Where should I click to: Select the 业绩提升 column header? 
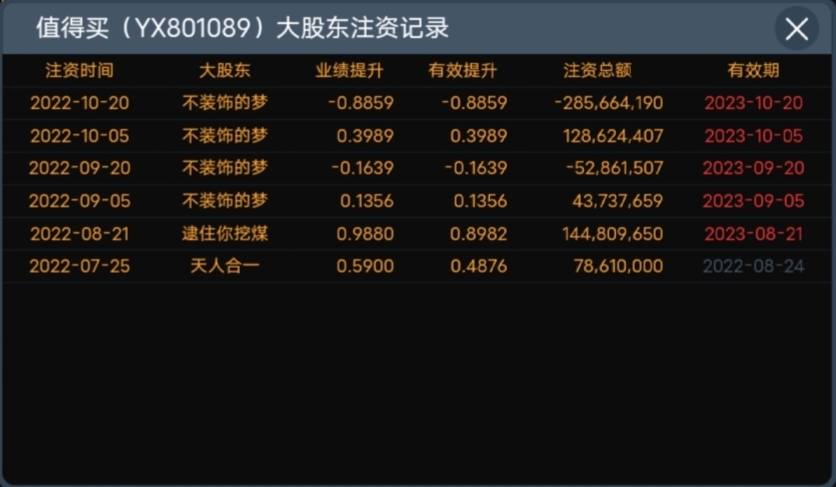[349, 70]
